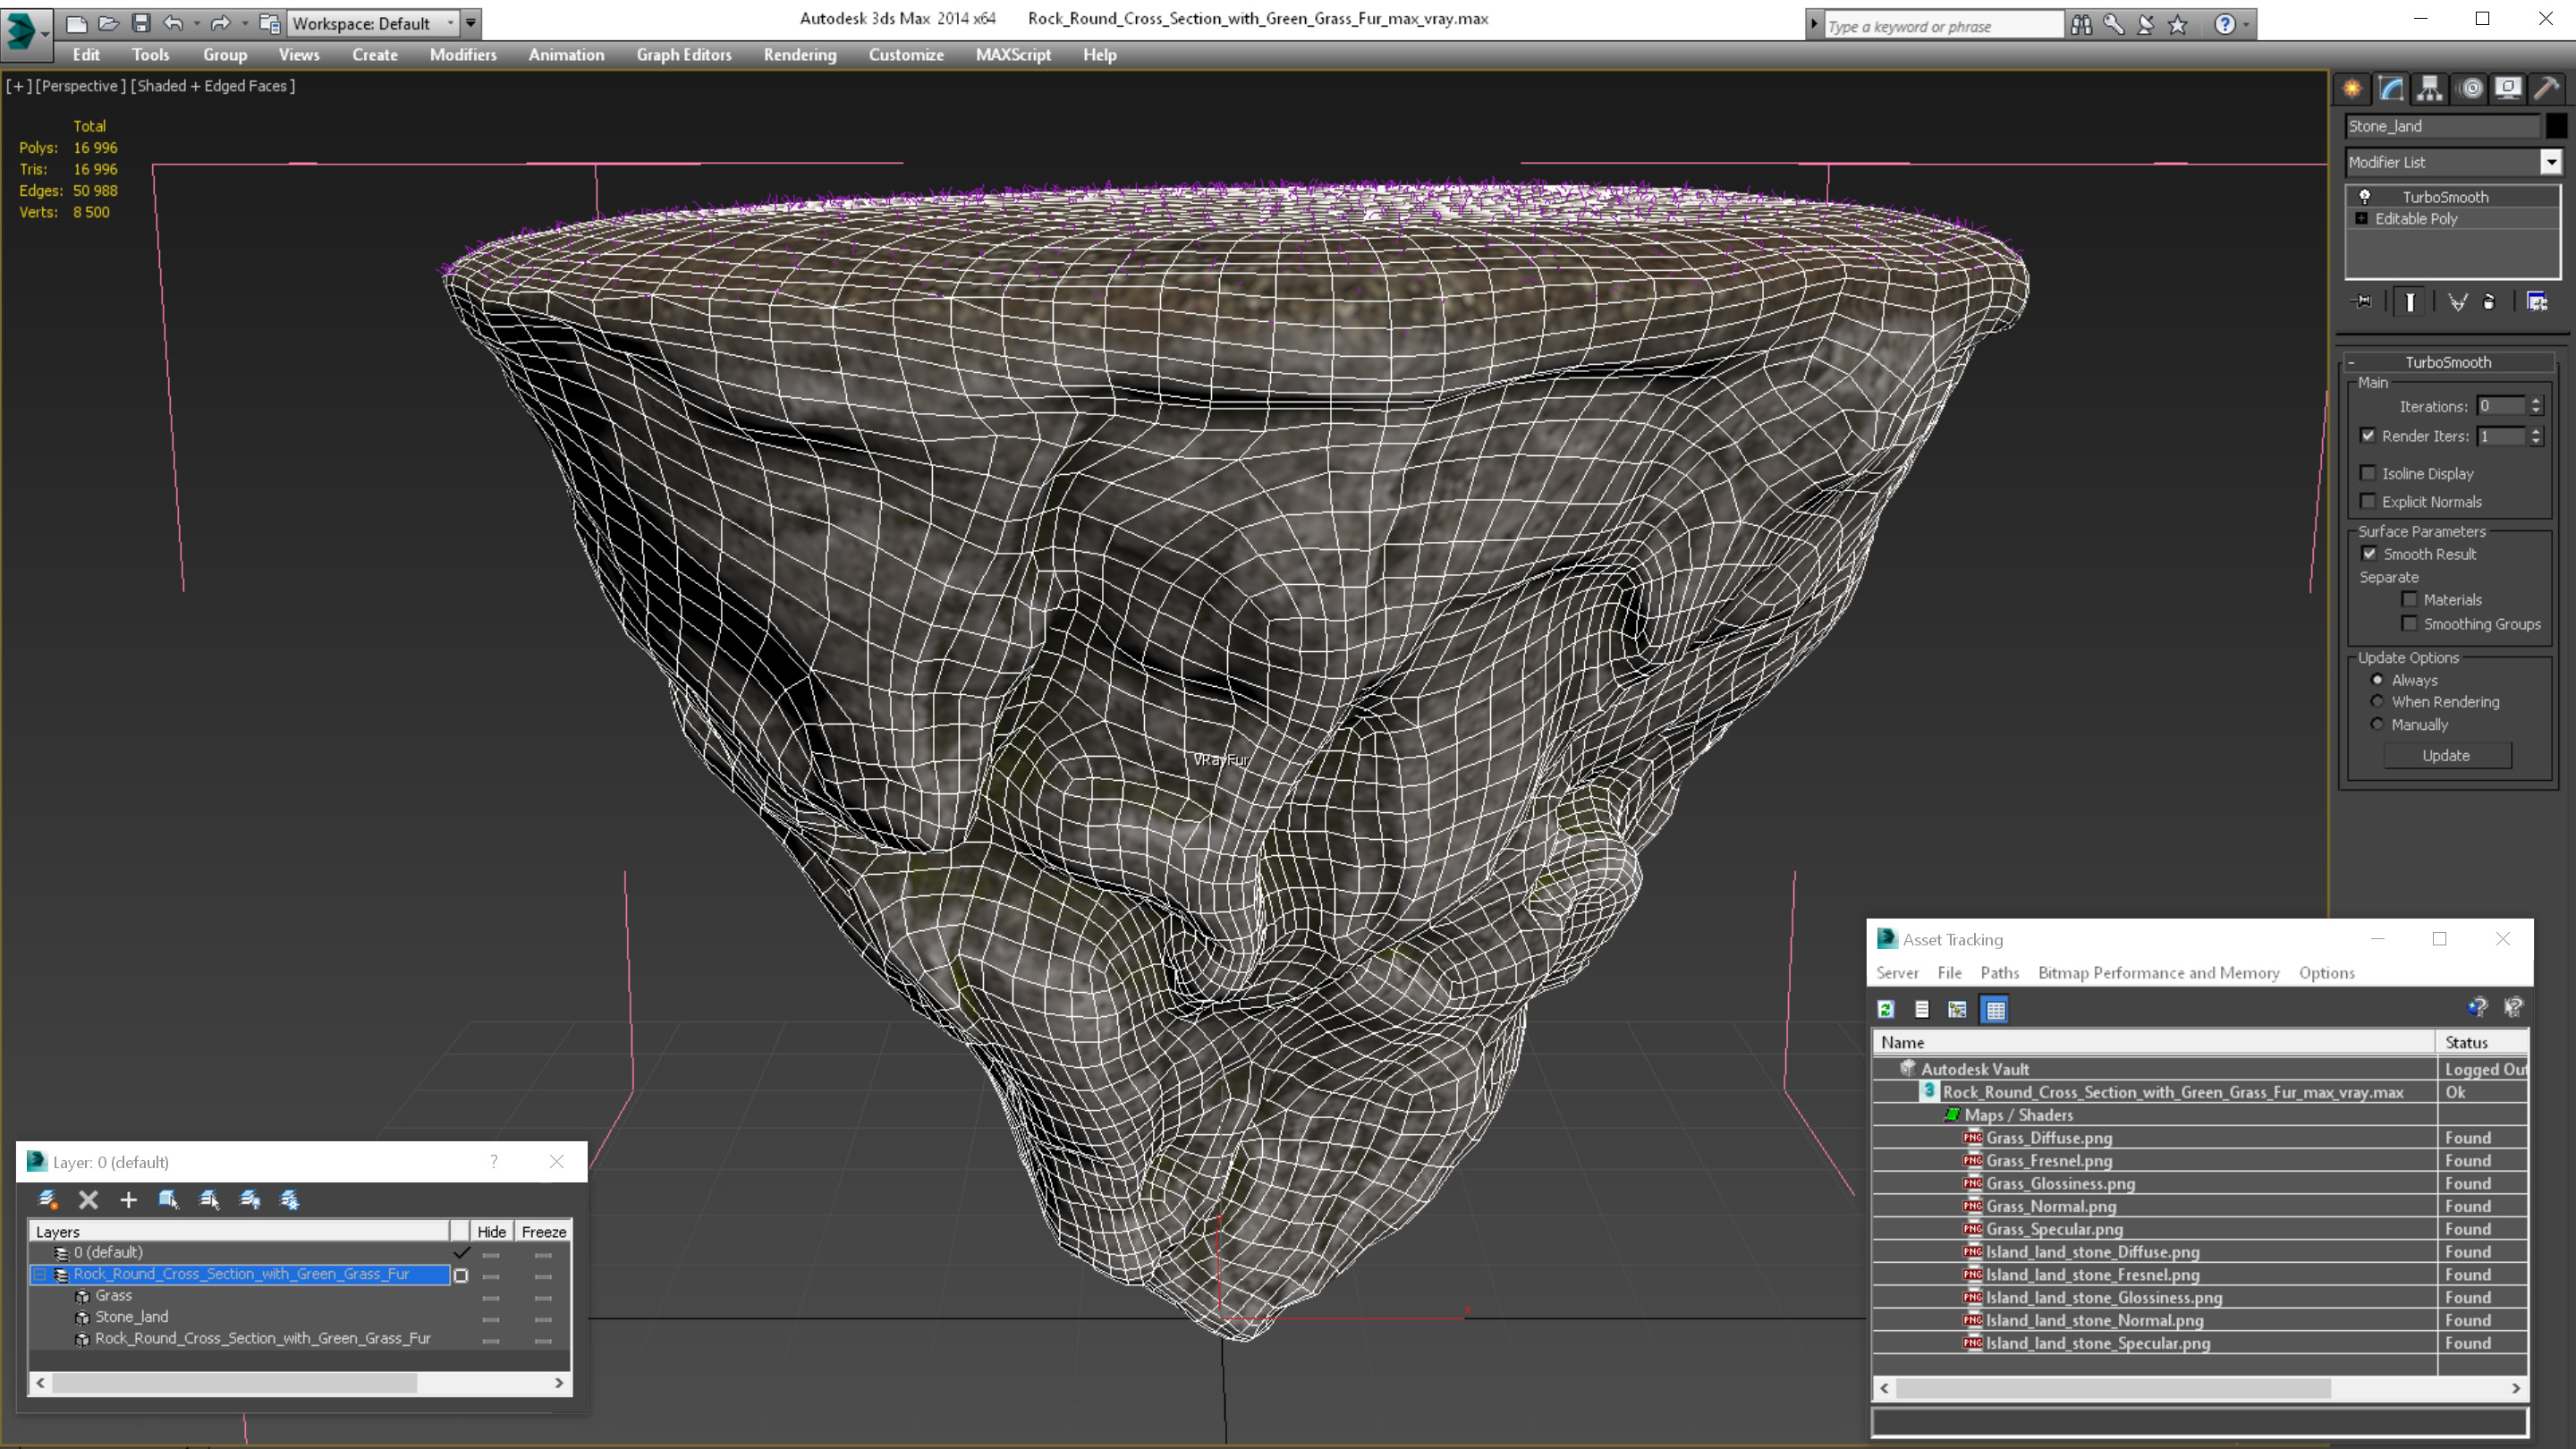2576x1449 pixels.
Task: Click Create New Layer icon in Layer dialog
Action: click(47, 1200)
